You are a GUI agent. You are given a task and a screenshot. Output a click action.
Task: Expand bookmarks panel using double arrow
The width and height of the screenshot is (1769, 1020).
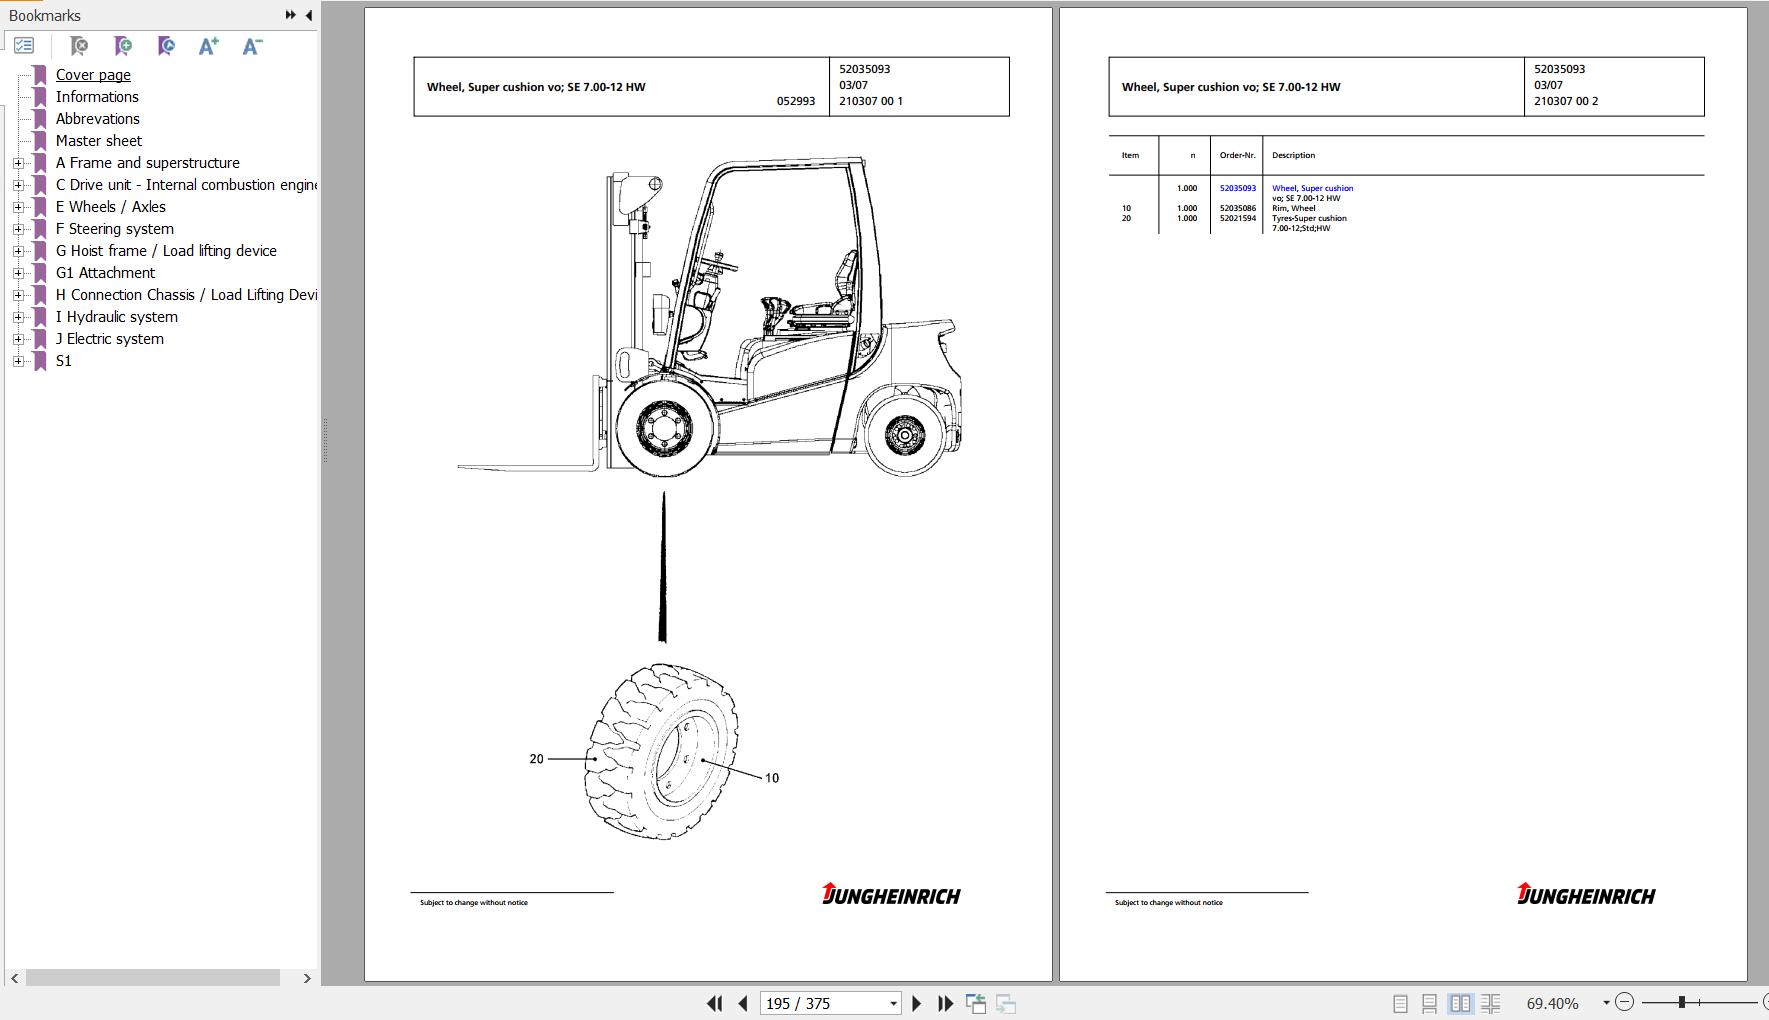click(x=290, y=15)
